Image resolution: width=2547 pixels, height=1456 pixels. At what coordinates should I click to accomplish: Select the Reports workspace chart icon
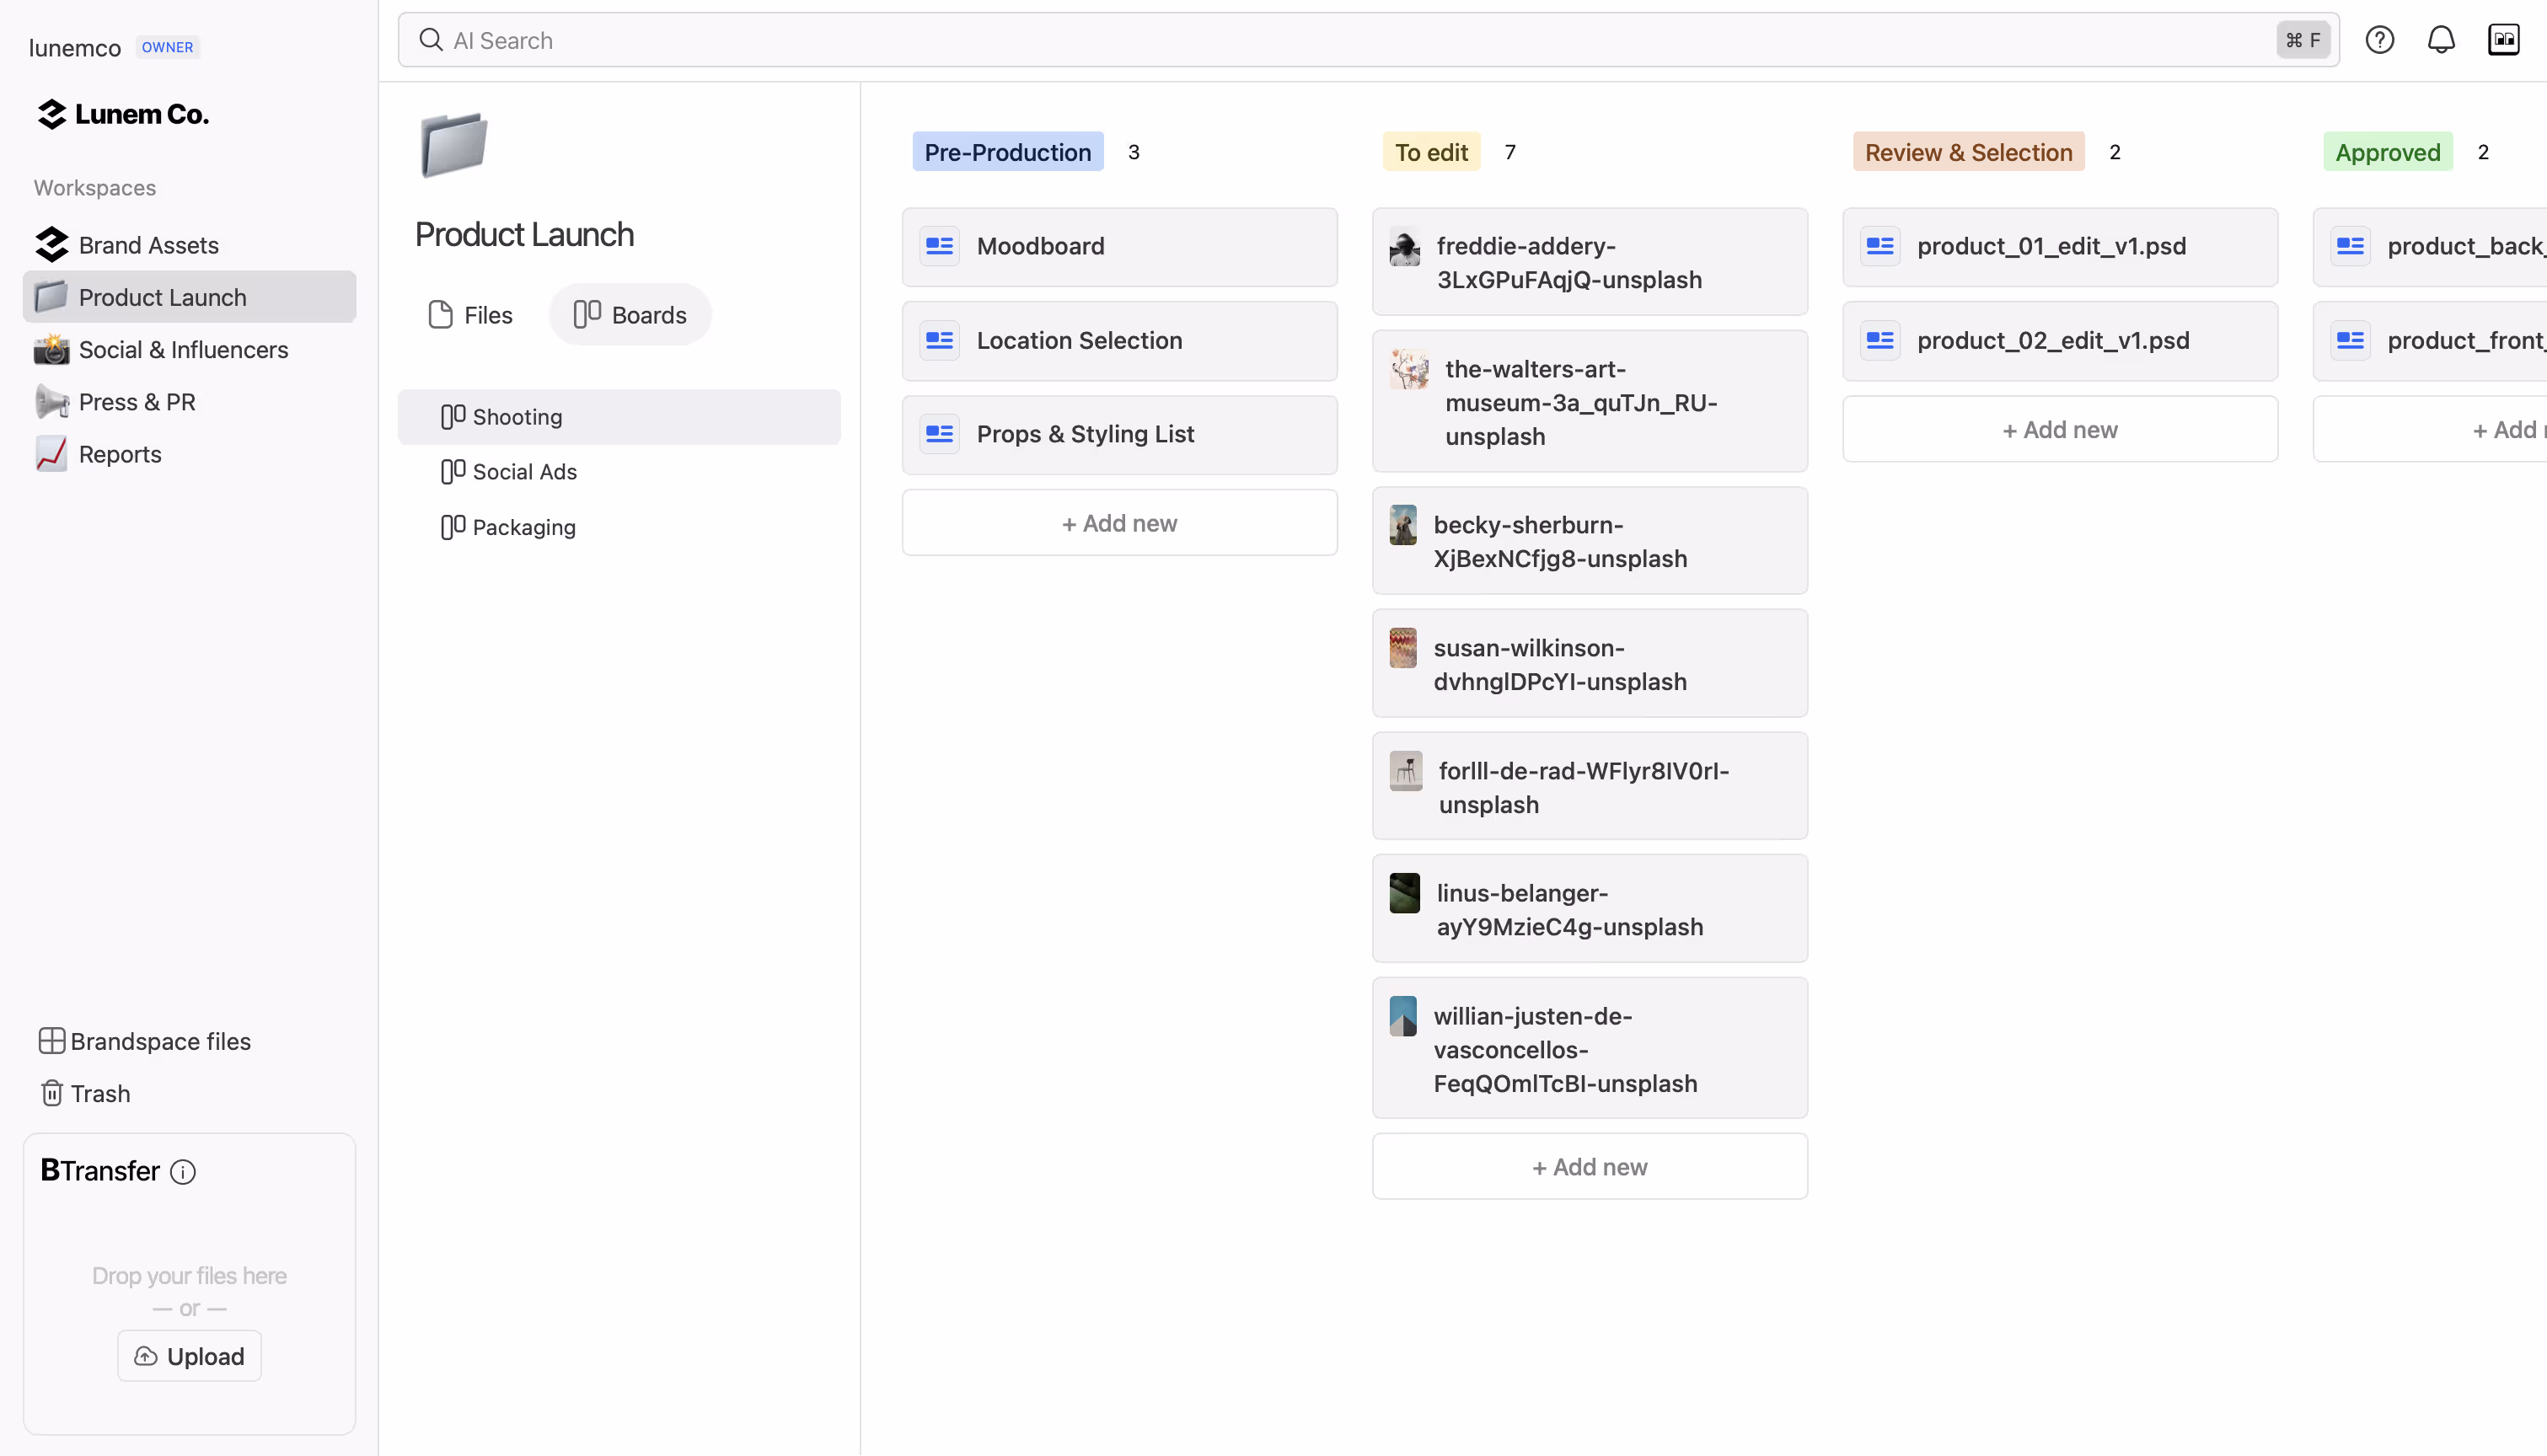pyautogui.click(x=51, y=453)
